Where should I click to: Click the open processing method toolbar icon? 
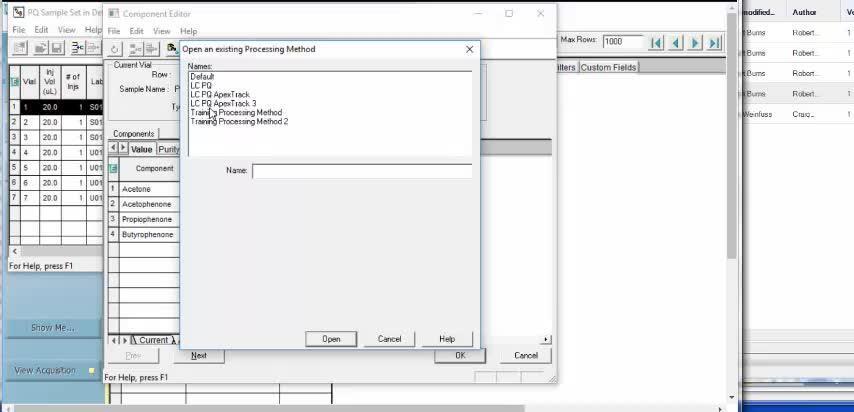[173, 48]
